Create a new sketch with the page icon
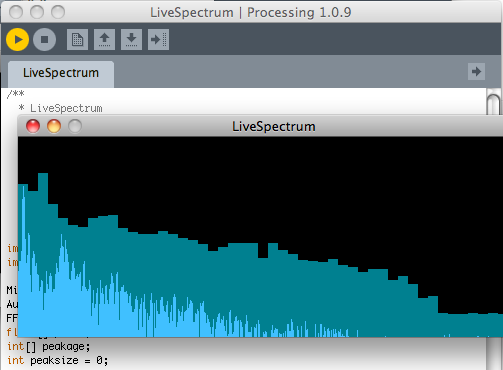This screenshot has height=370, width=503. pyautogui.click(x=77, y=40)
